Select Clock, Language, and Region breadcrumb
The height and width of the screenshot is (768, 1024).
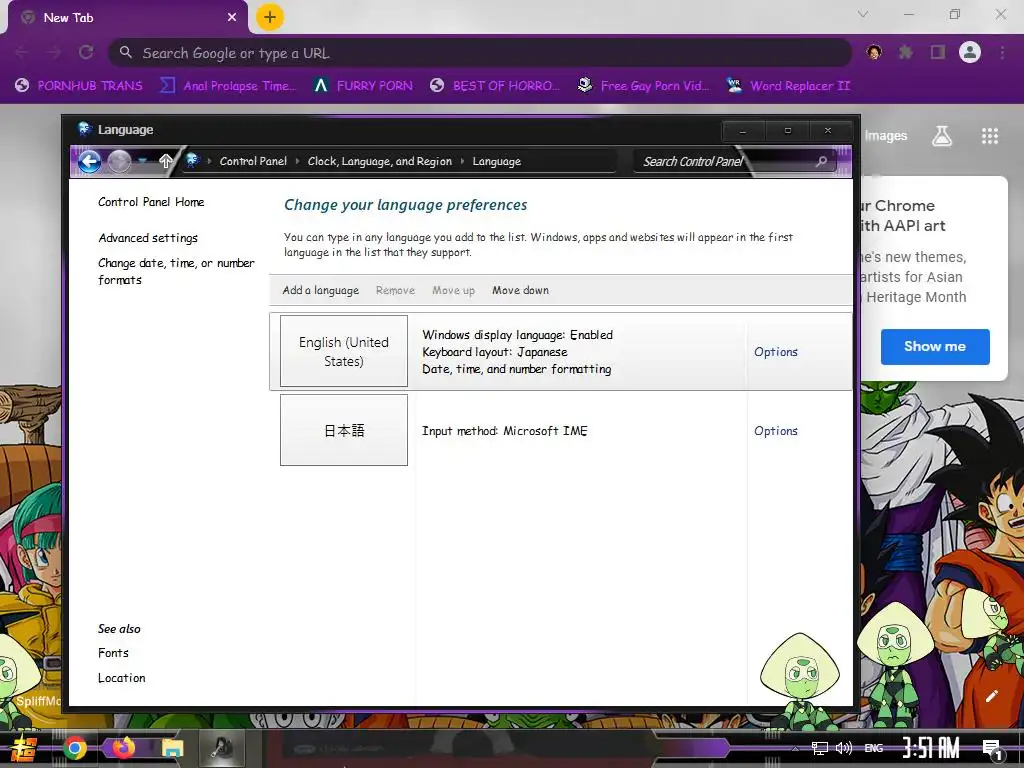pos(379,161)
